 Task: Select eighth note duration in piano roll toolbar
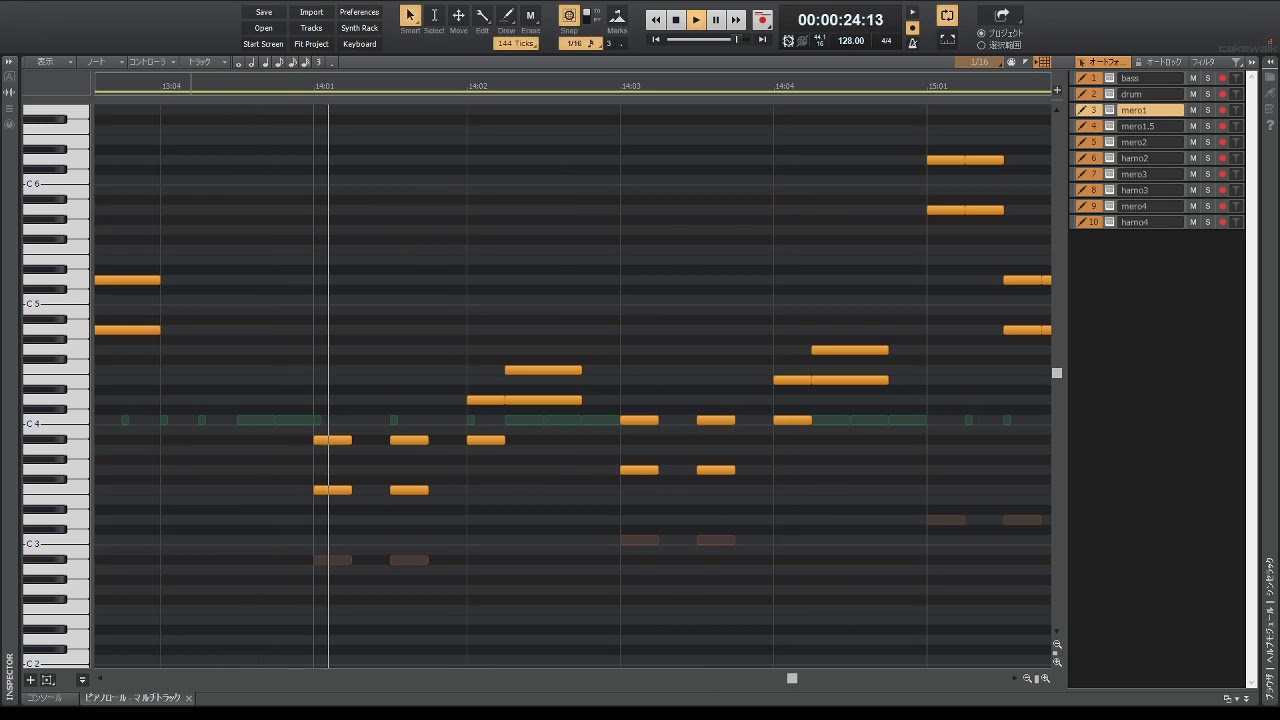pyautogui.click(x=278, y=62)
